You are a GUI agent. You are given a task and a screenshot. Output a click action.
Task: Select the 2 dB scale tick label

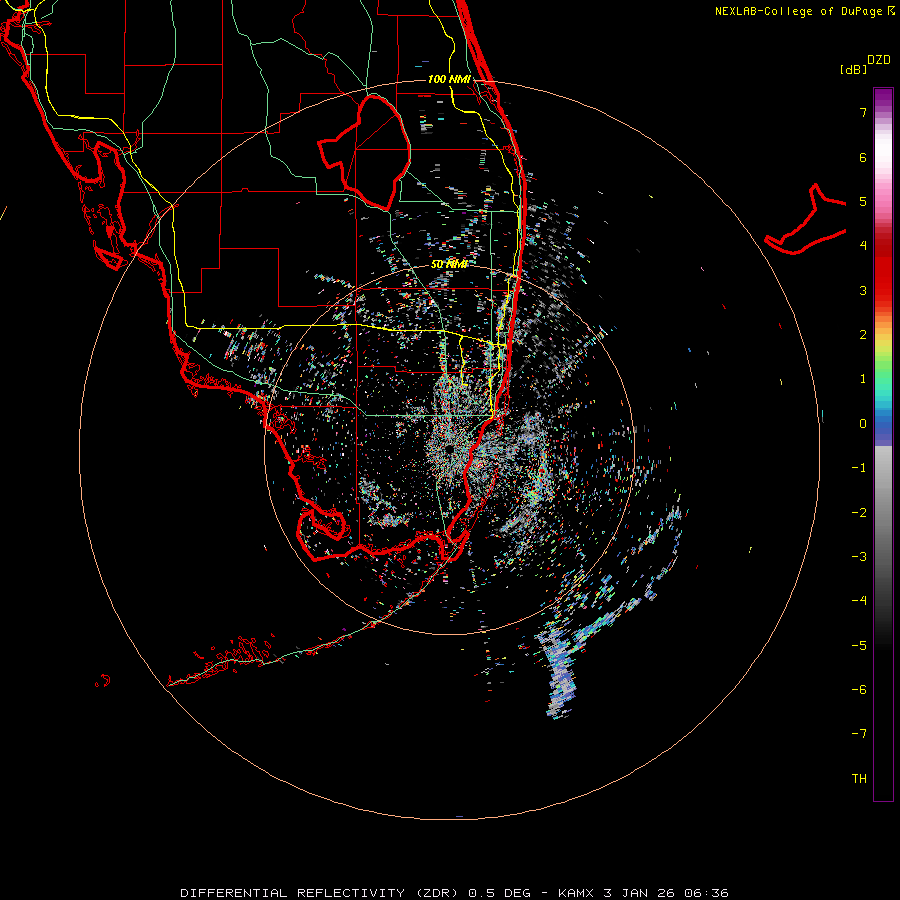863,335
